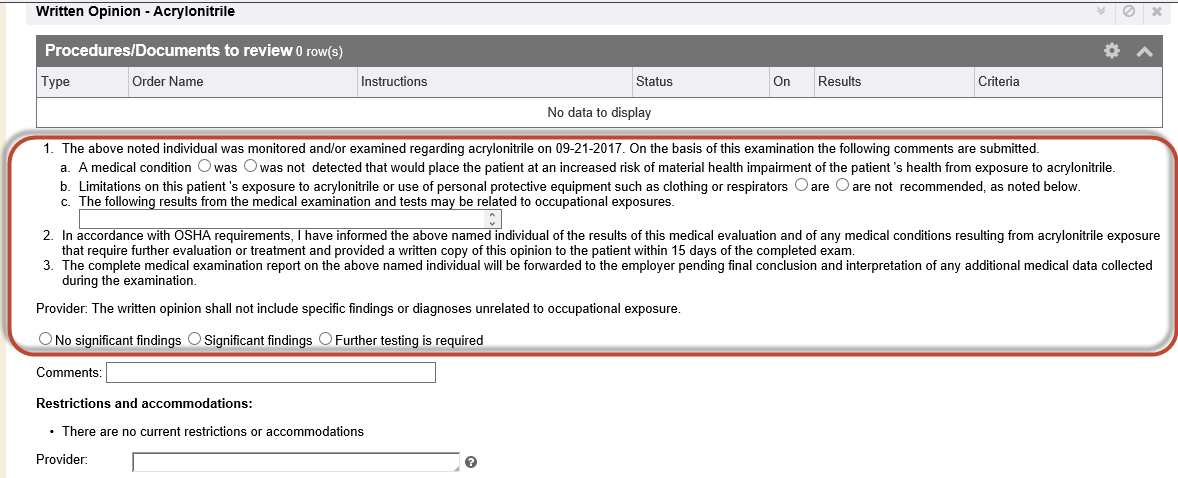Click the cancel circle-slash icon in header
Image resolution: width=1178 pixels, height=478 pixels.
1129,11
